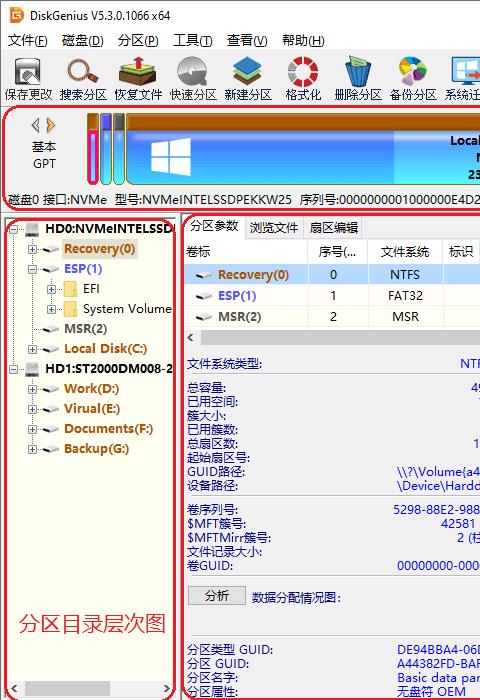The height and width of the screenshot is (700, 480).
Task: Choose the 删除分区 delete partition icon
Action: point(358,78)
